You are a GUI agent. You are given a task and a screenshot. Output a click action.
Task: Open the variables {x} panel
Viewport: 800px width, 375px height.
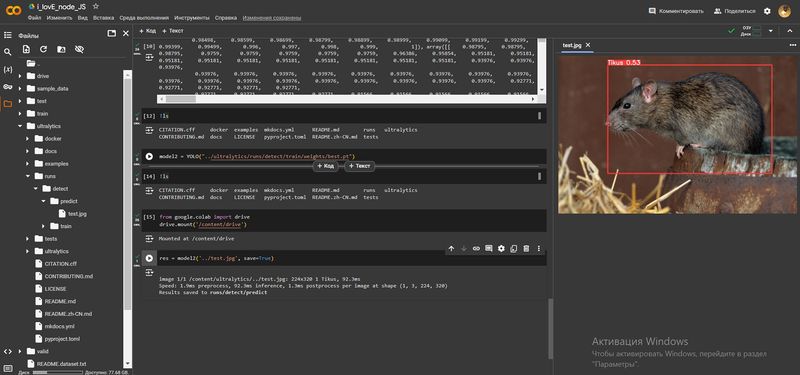point(8,69)
